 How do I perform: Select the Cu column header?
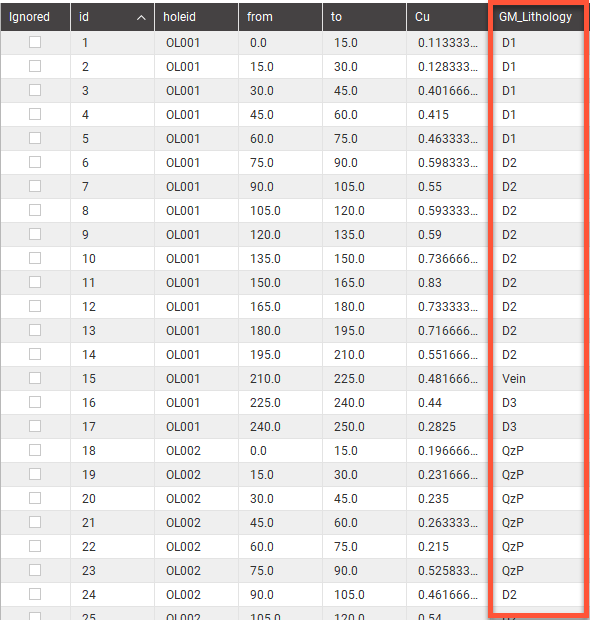pos(448,17)
